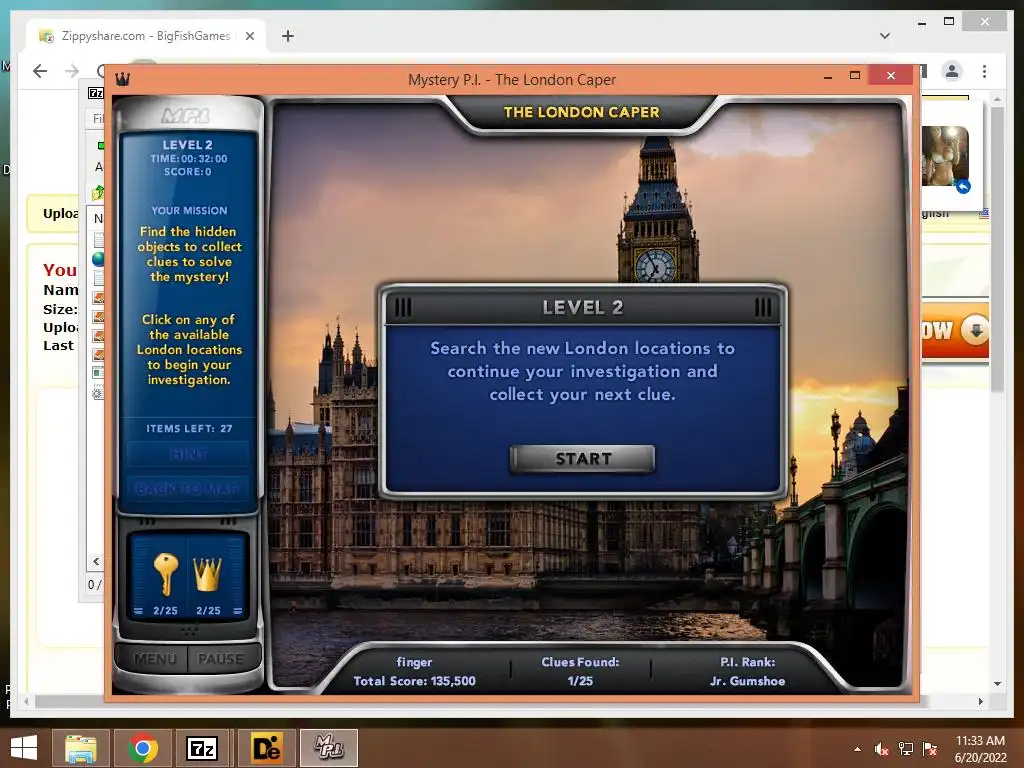Open the Chrome profile avatar
This screenshot has height=768, width=1024.
tap(952, 71)
